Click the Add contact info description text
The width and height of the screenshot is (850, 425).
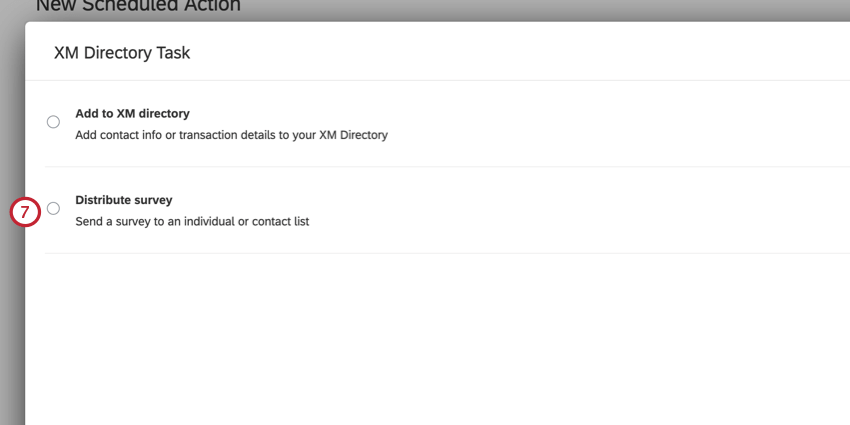coord(231,135)
